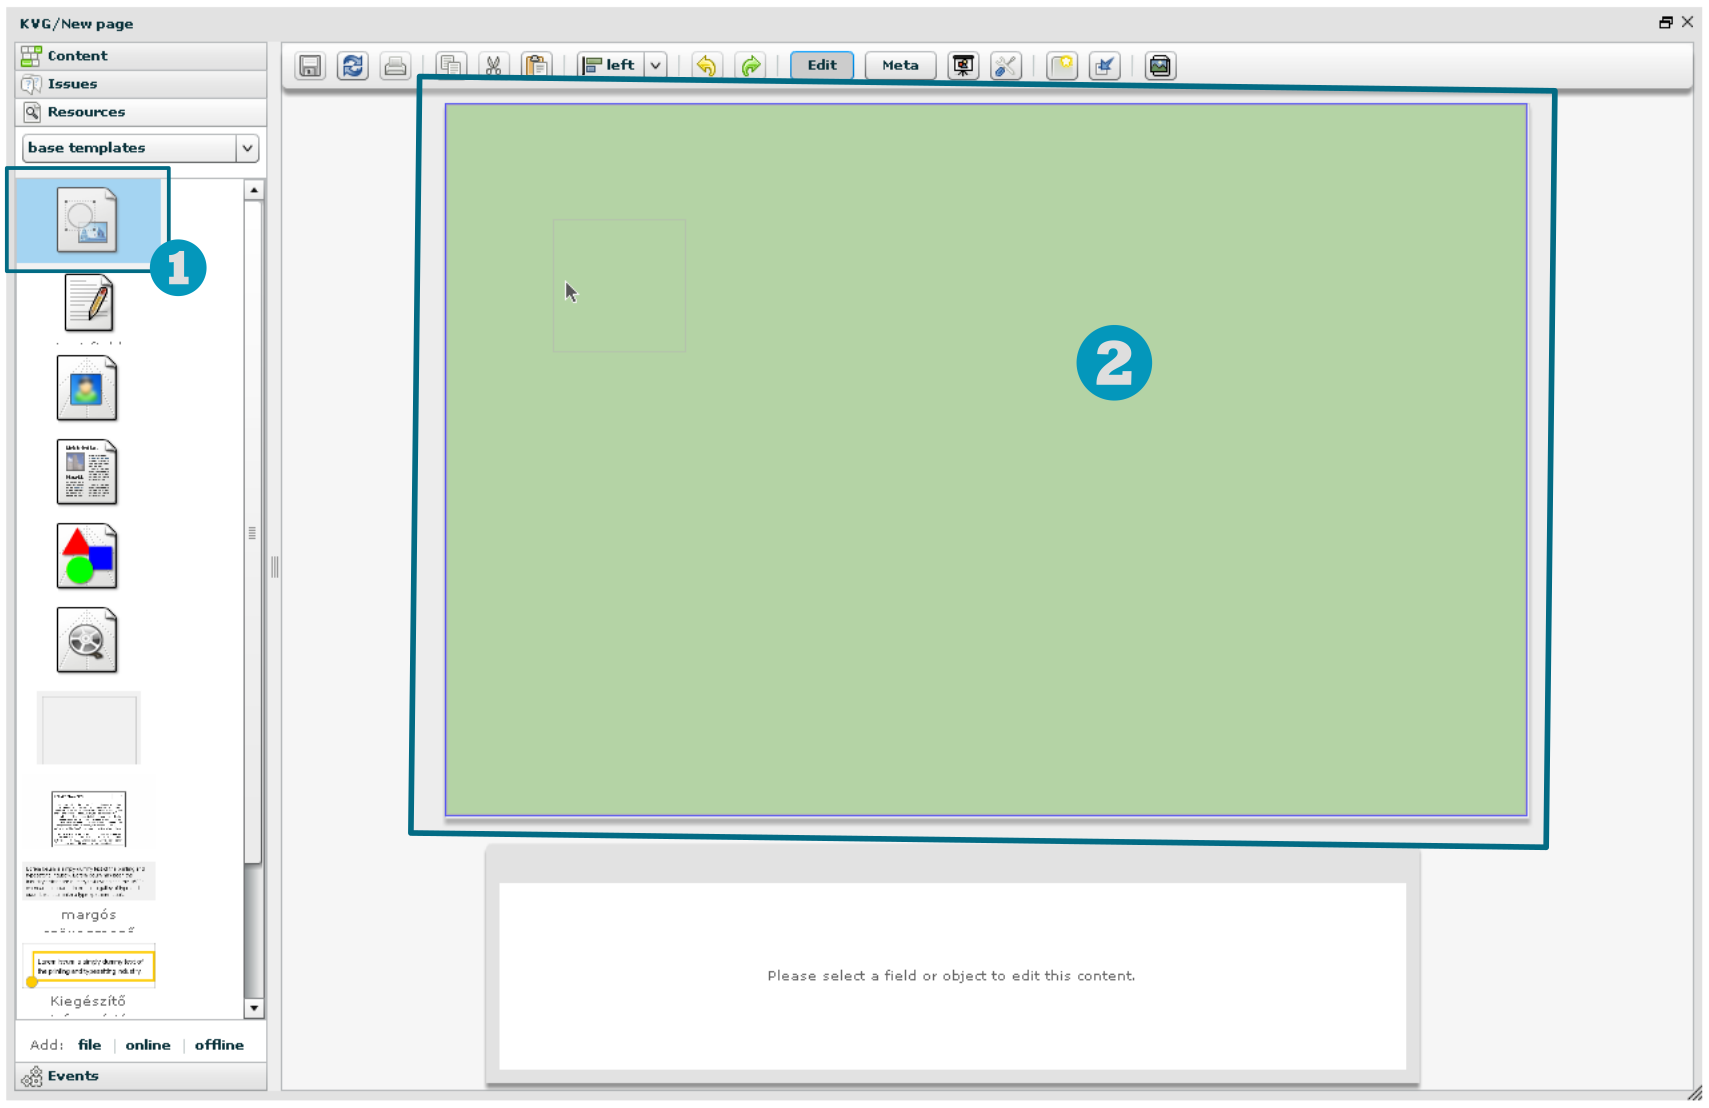Click the Cut (scissors) icon

493,66
